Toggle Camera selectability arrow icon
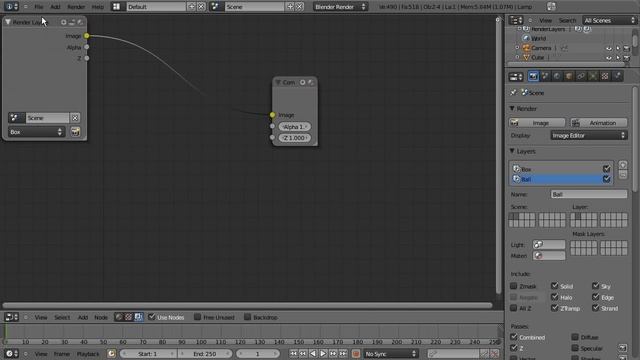Screen dimensions: 640x360 coord(618,48)
